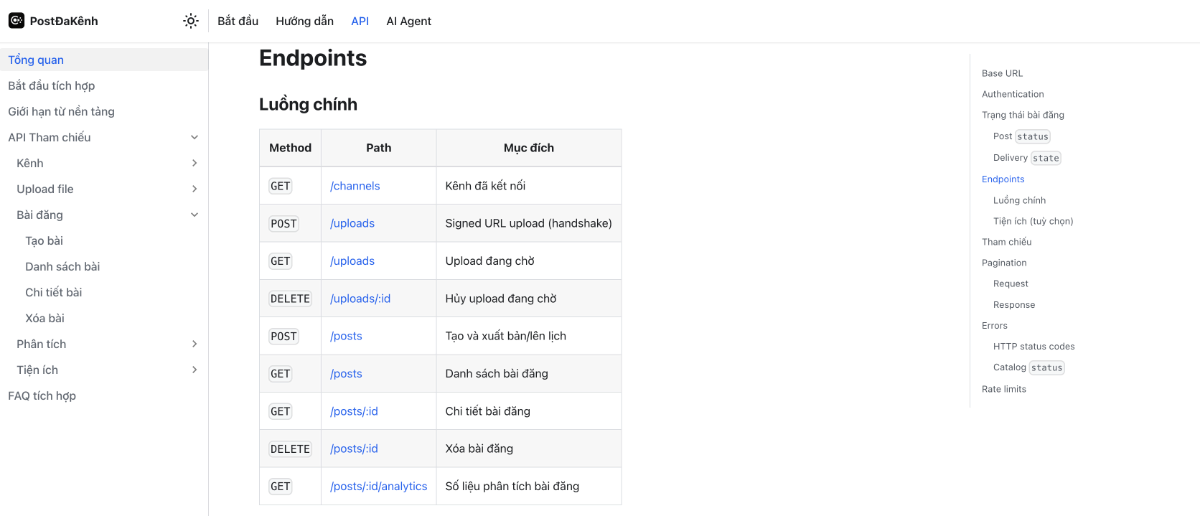The image size is (1200, 516).
Task: Jump to HTTP status codes in contents
Action: 1034,347
